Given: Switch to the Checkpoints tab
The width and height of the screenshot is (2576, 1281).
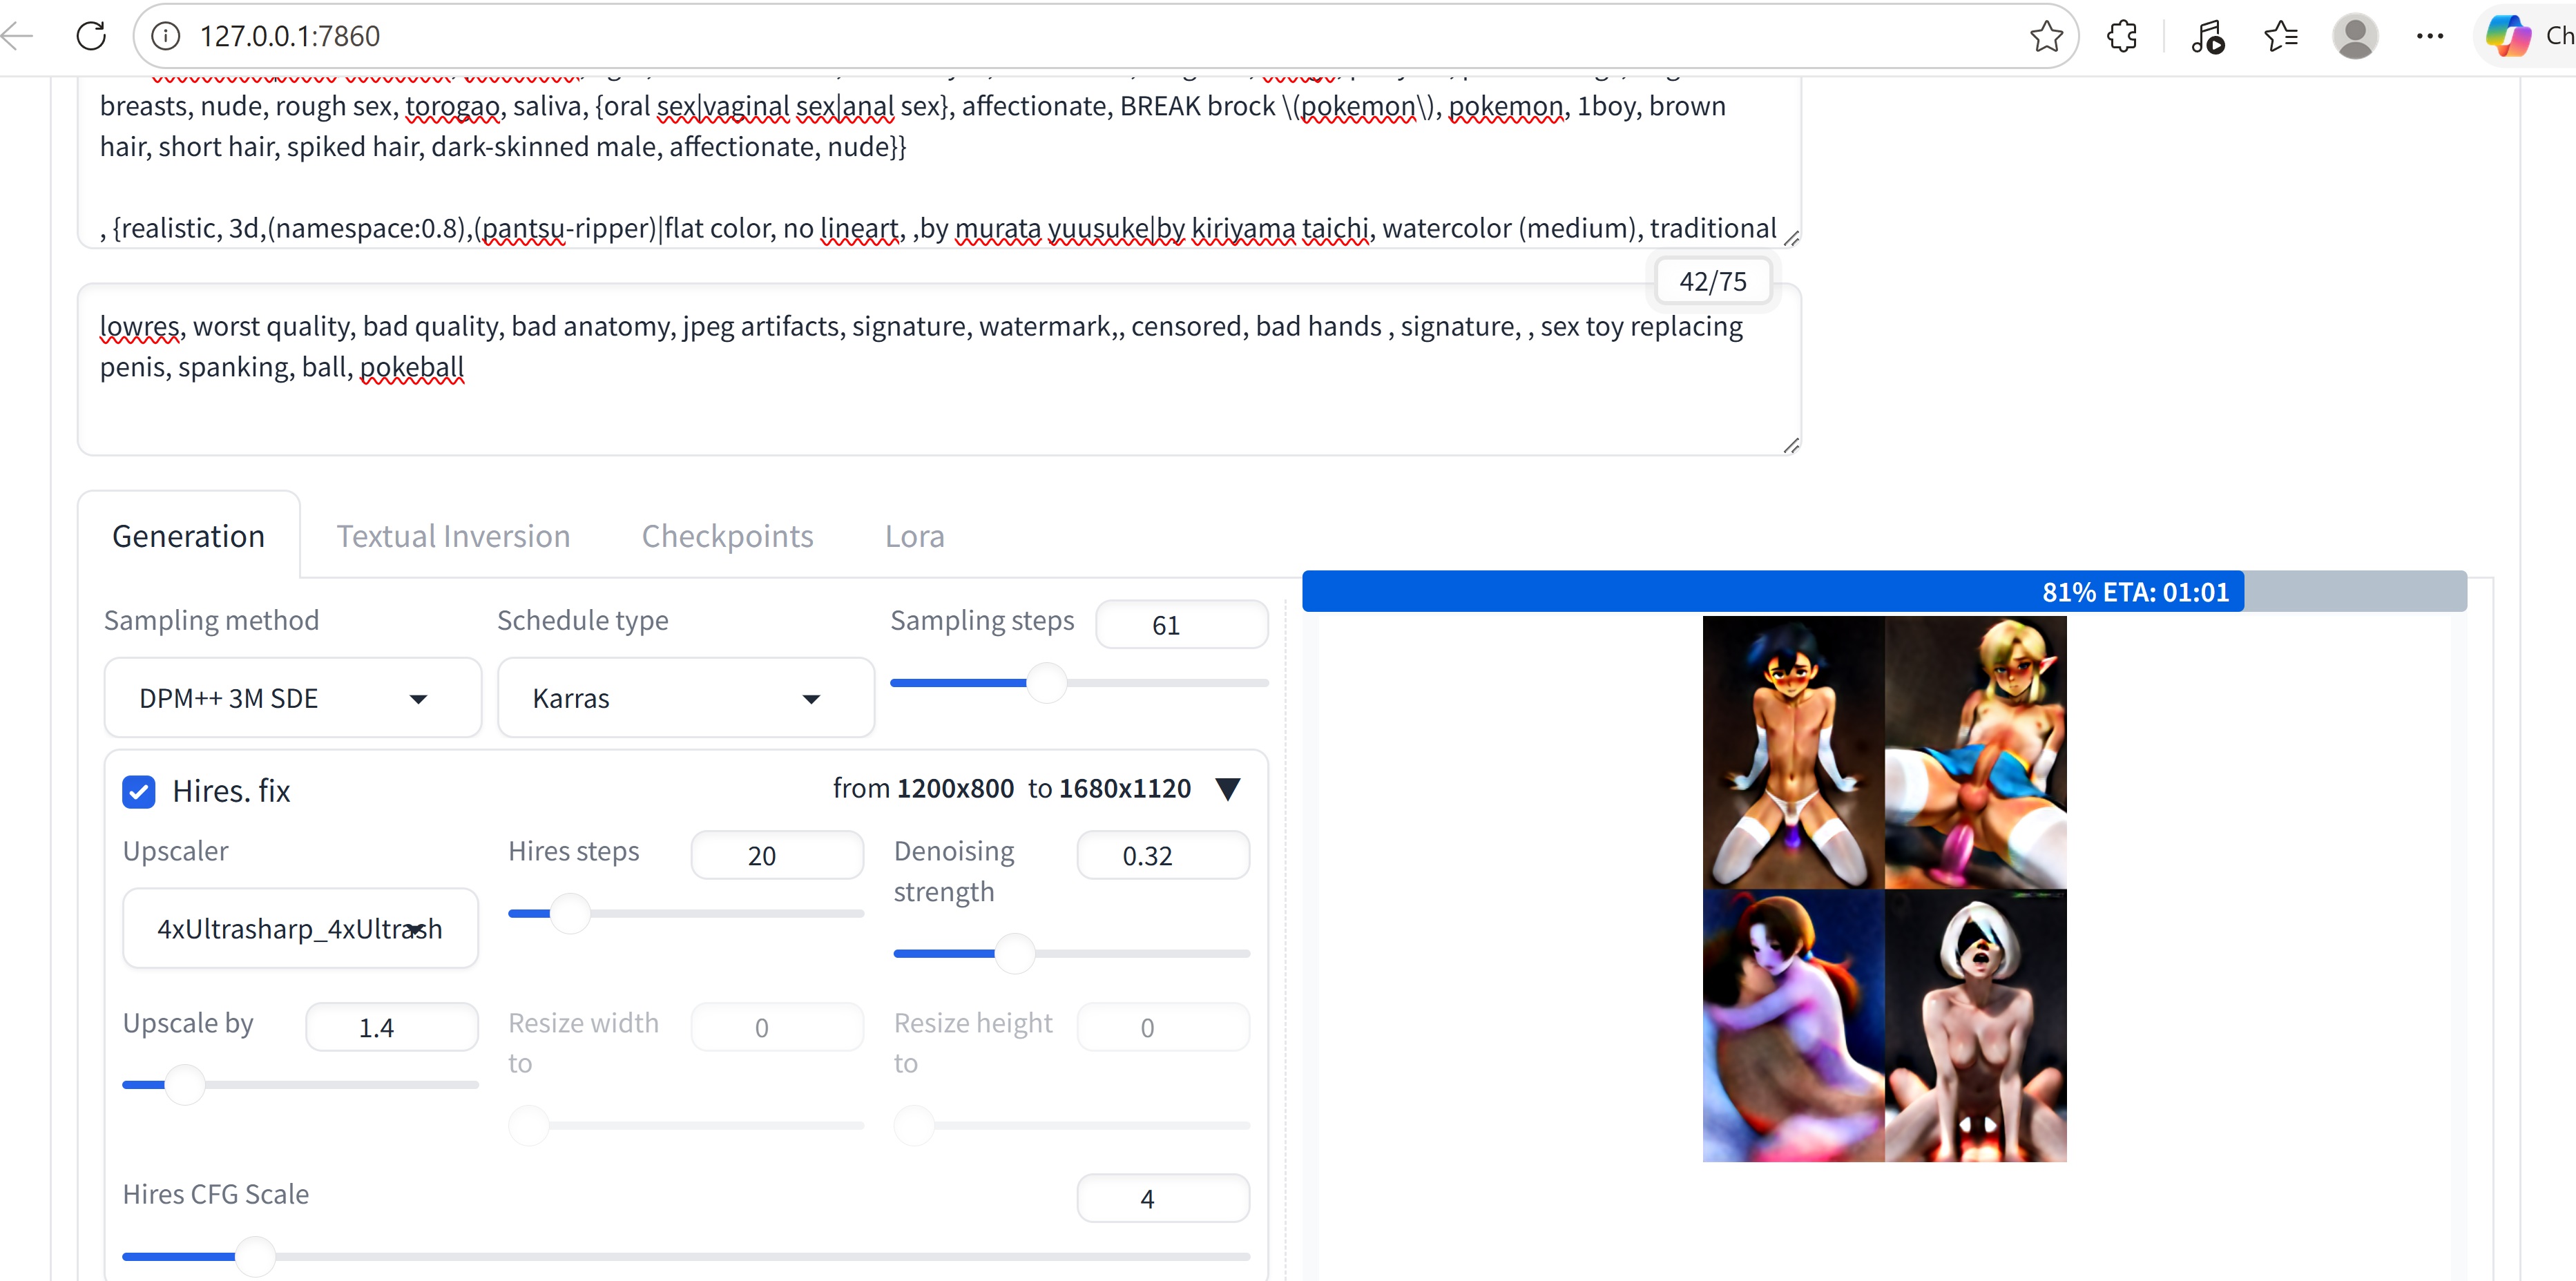Looking at the screenshot, I should pos(727,536).
